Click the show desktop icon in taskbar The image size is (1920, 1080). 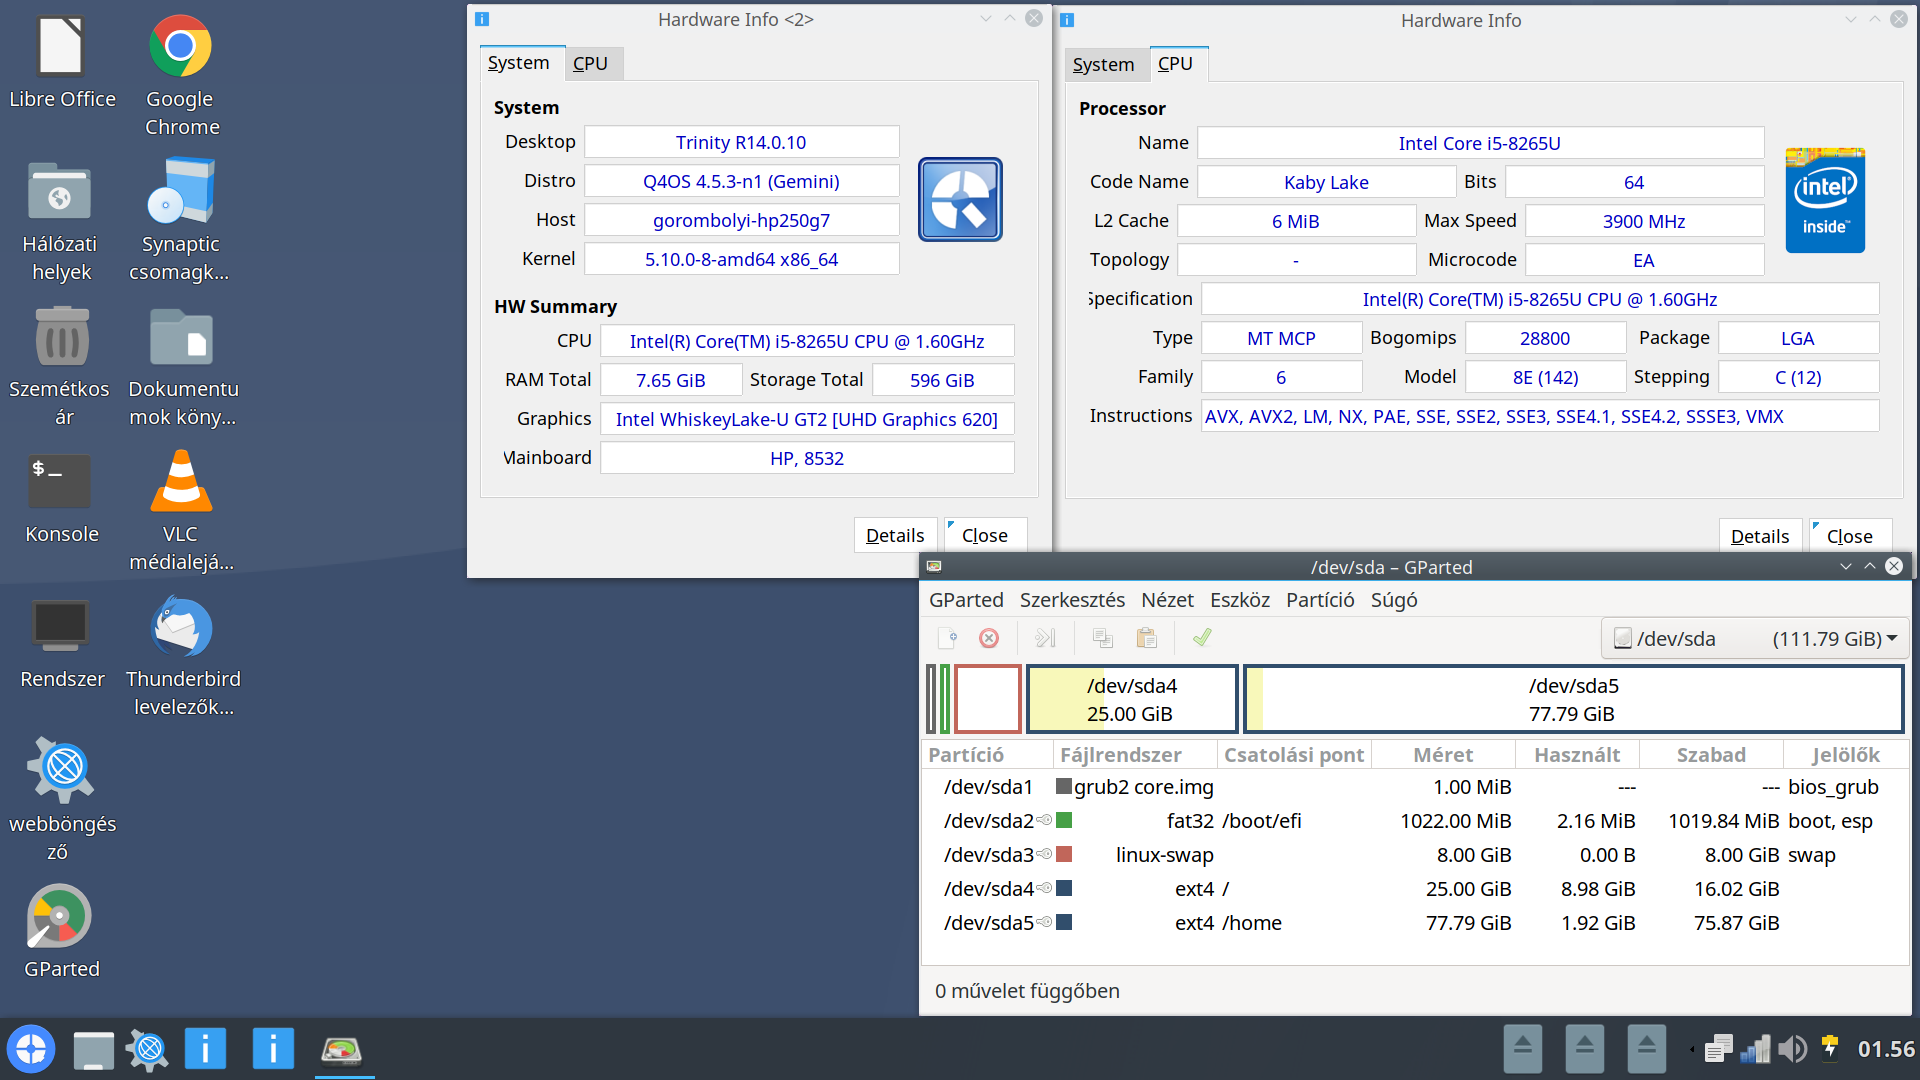click(93, 1050)
